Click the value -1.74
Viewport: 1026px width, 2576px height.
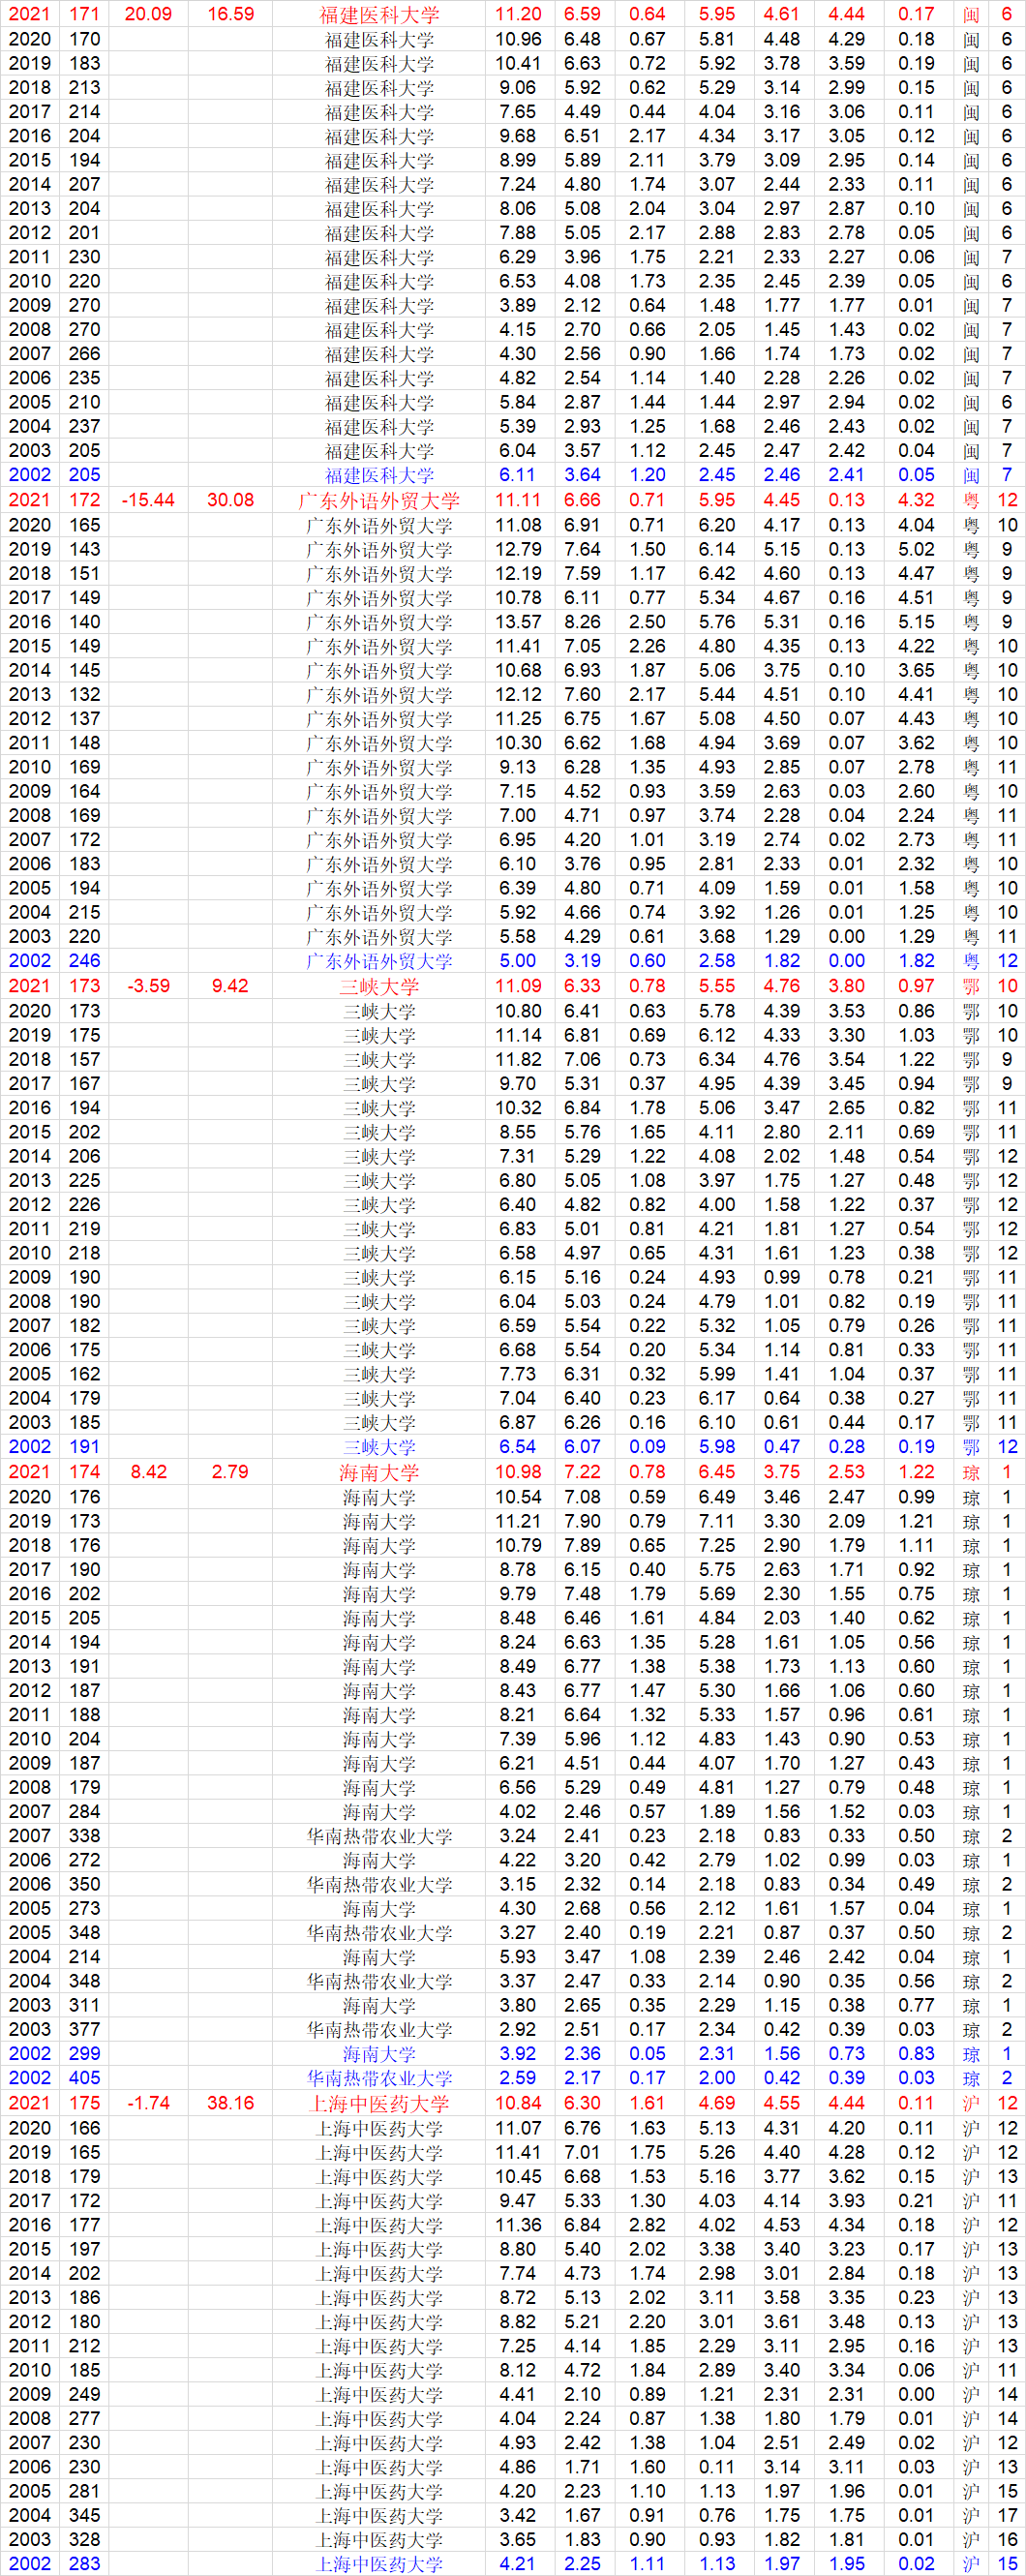(x=148, y=2103)
